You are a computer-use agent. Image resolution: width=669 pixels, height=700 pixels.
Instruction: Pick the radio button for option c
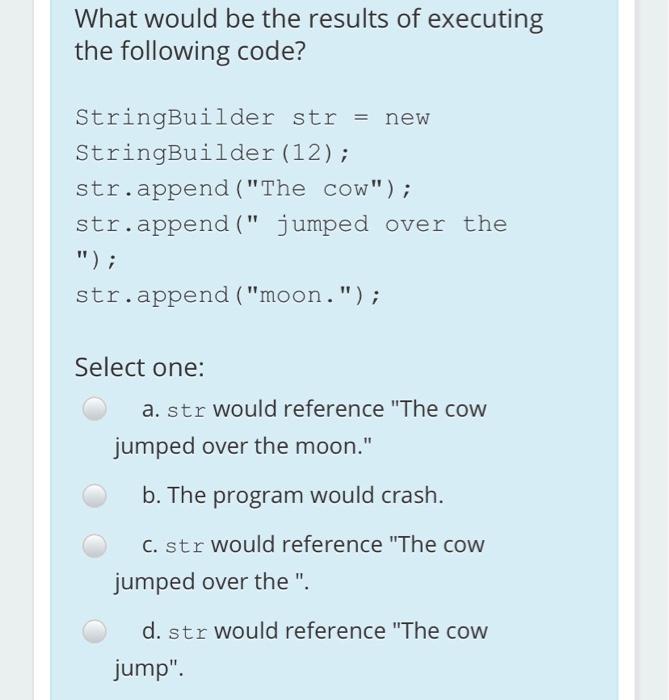(x=95, y=545)
